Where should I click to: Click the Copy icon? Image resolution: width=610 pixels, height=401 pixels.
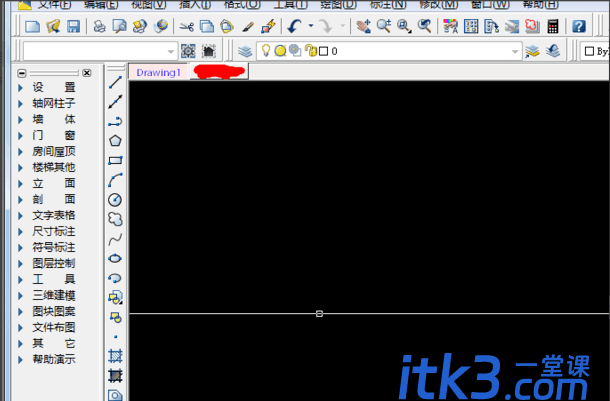(x=207, y=26)
